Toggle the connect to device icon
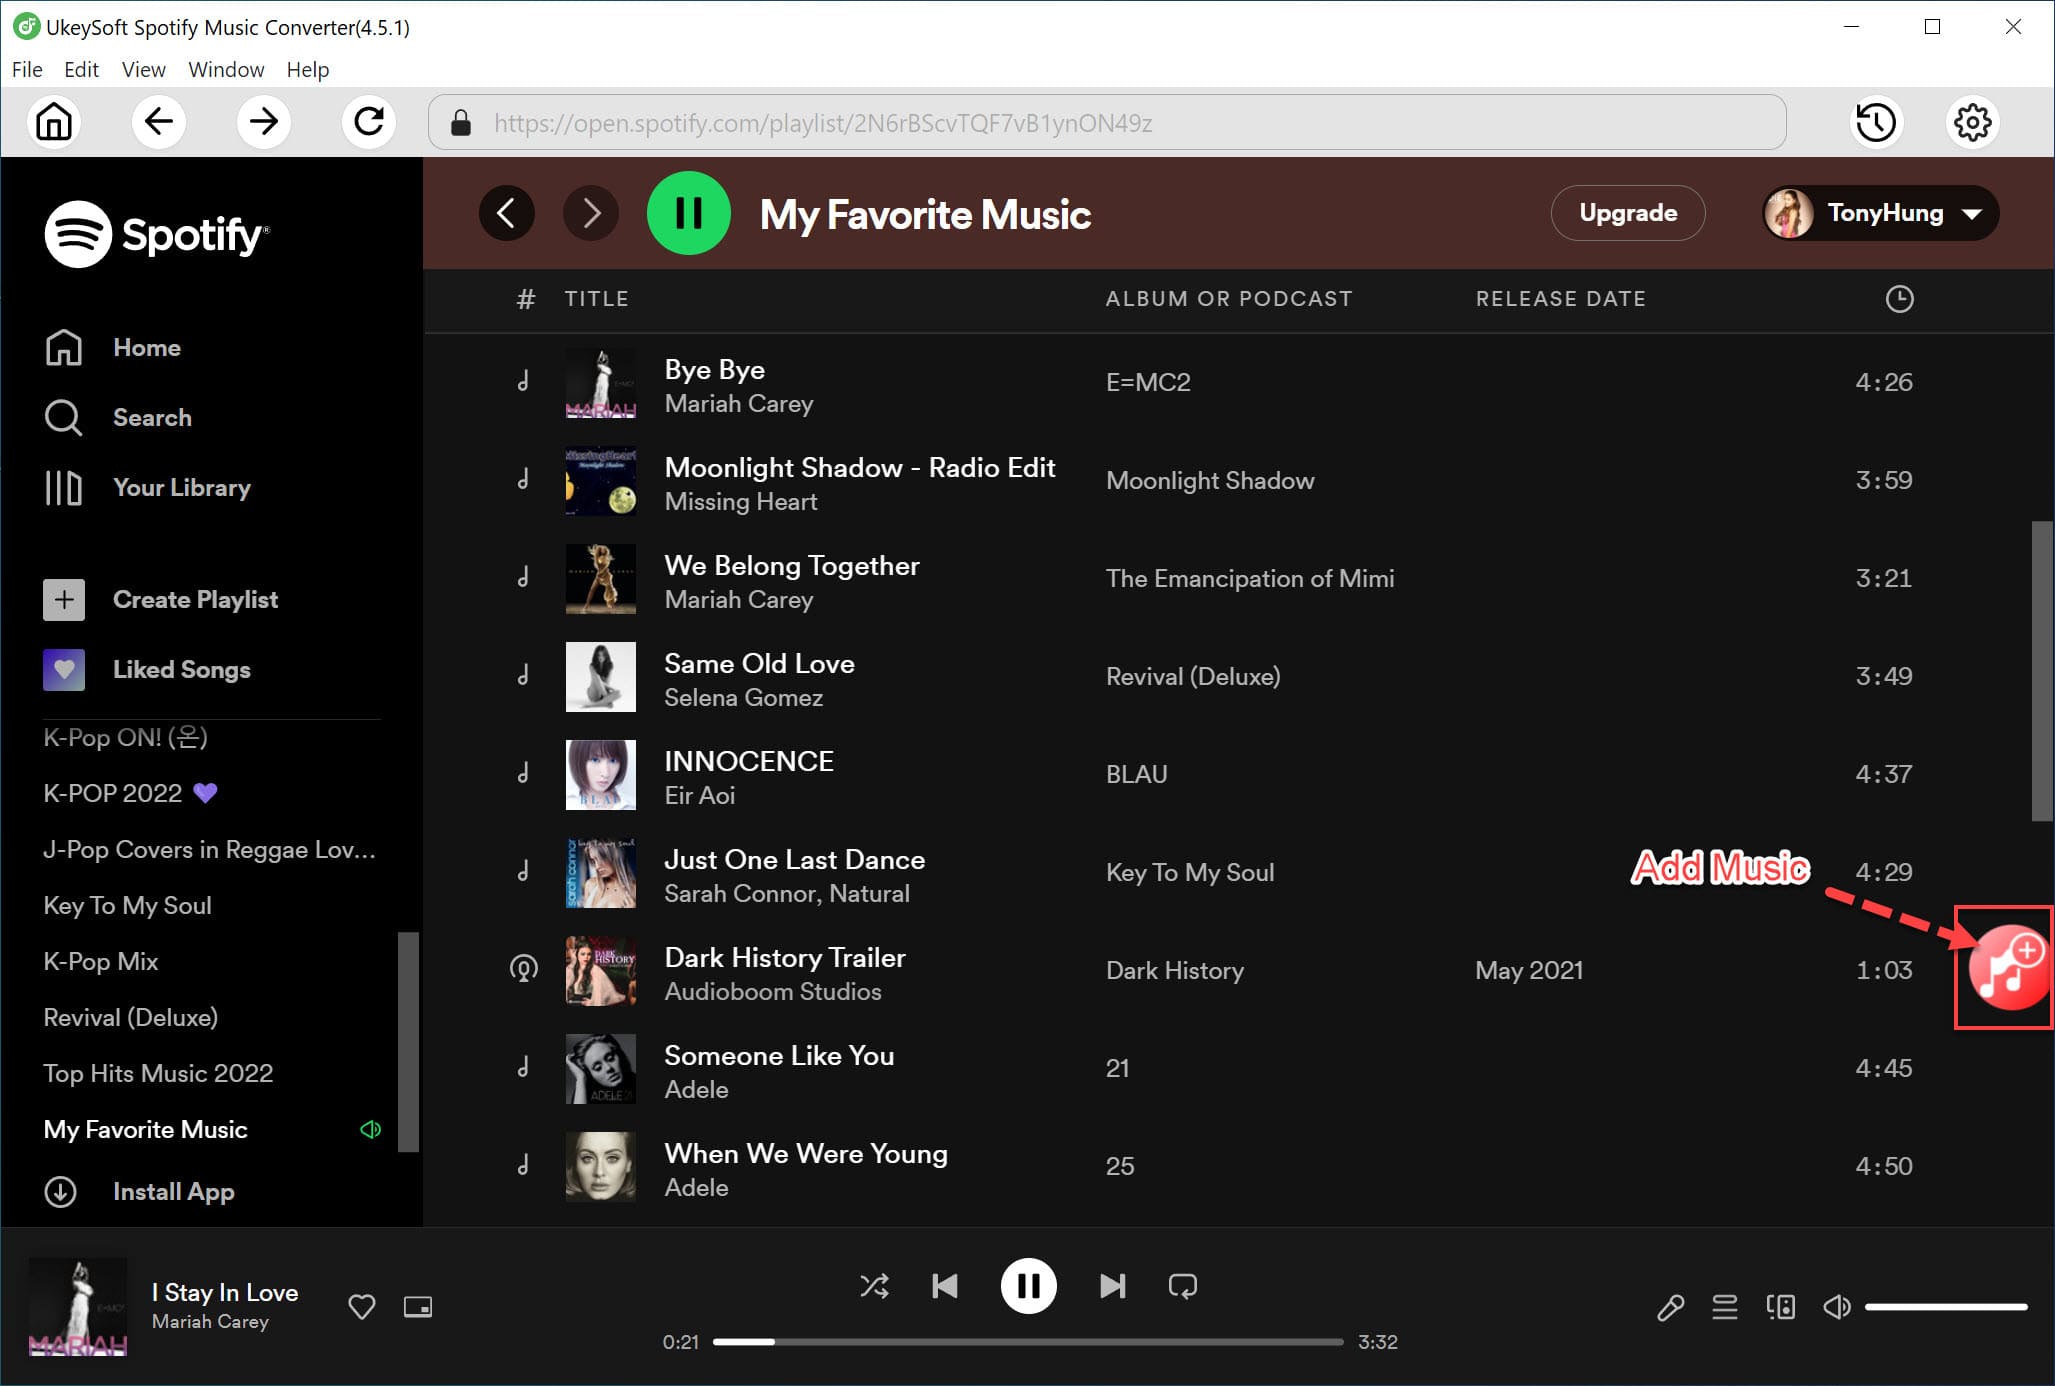Viewport: 2055px width, 1386px height. [1780, 1306]
